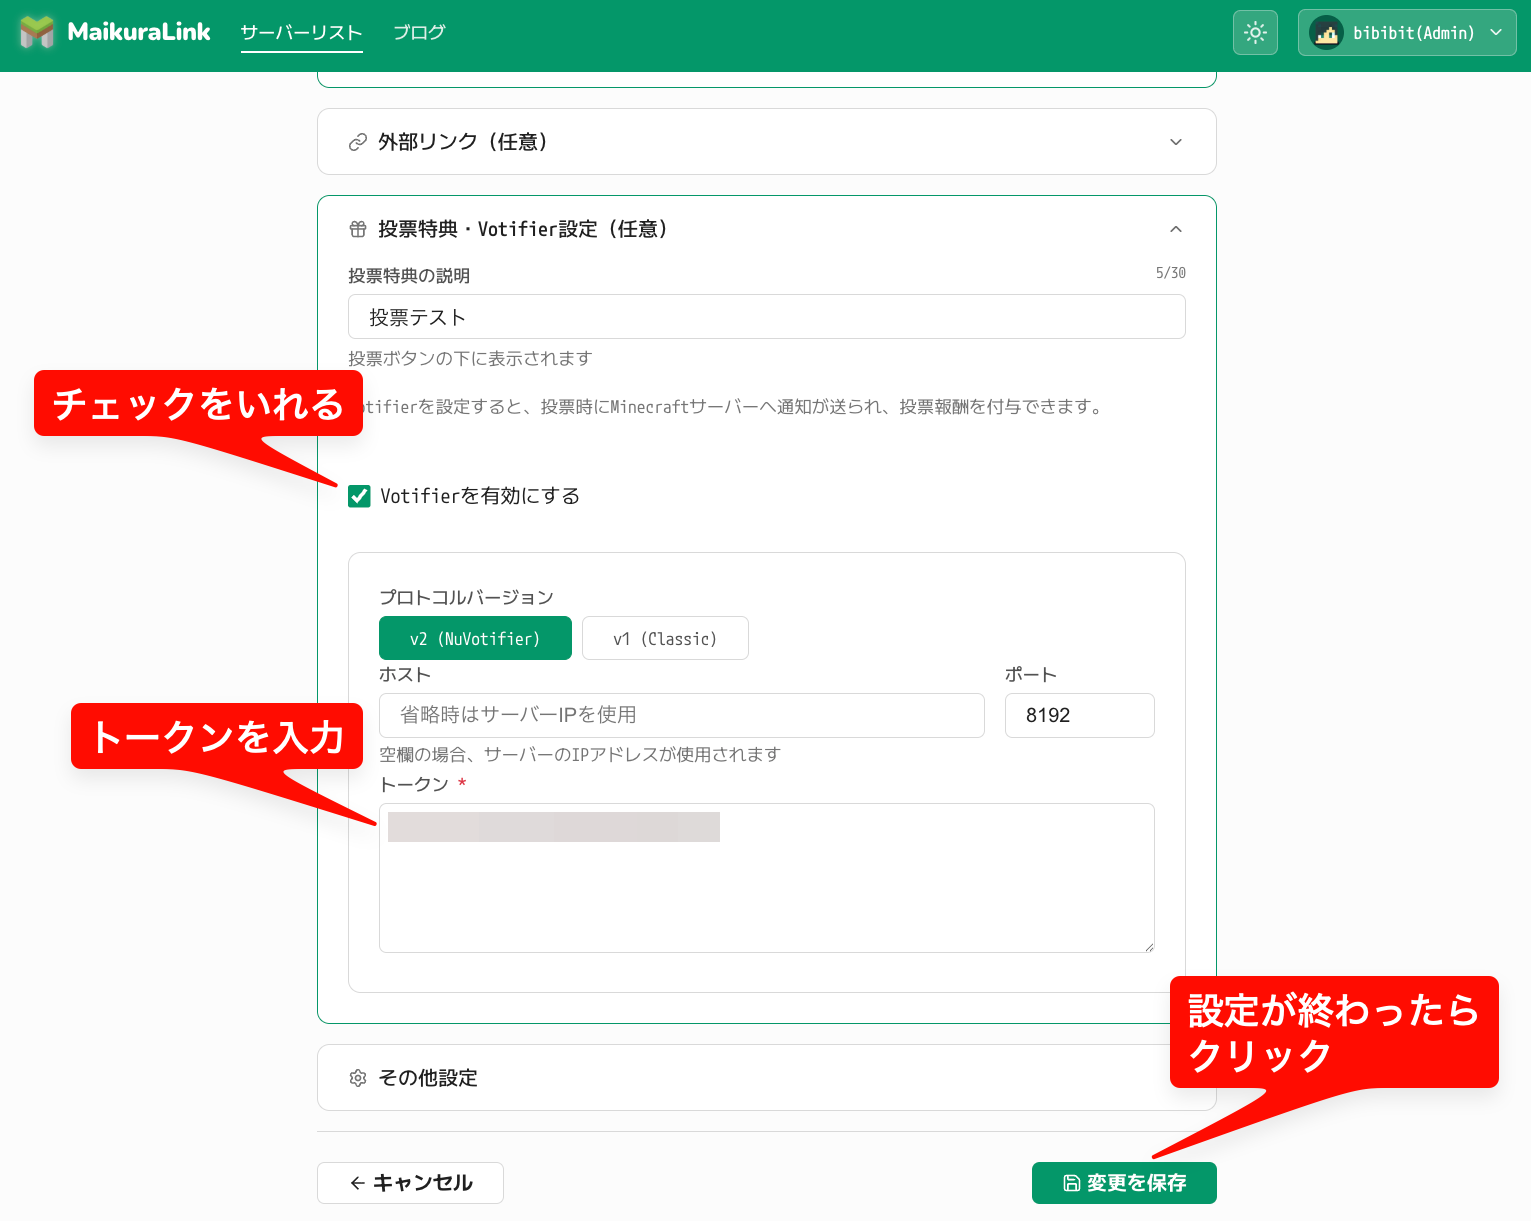Image resolution: width=1531 pixels, height=1221 pixels.
Task: Focus the ポート field showing 8192
Action: [x=1079, y=715]
